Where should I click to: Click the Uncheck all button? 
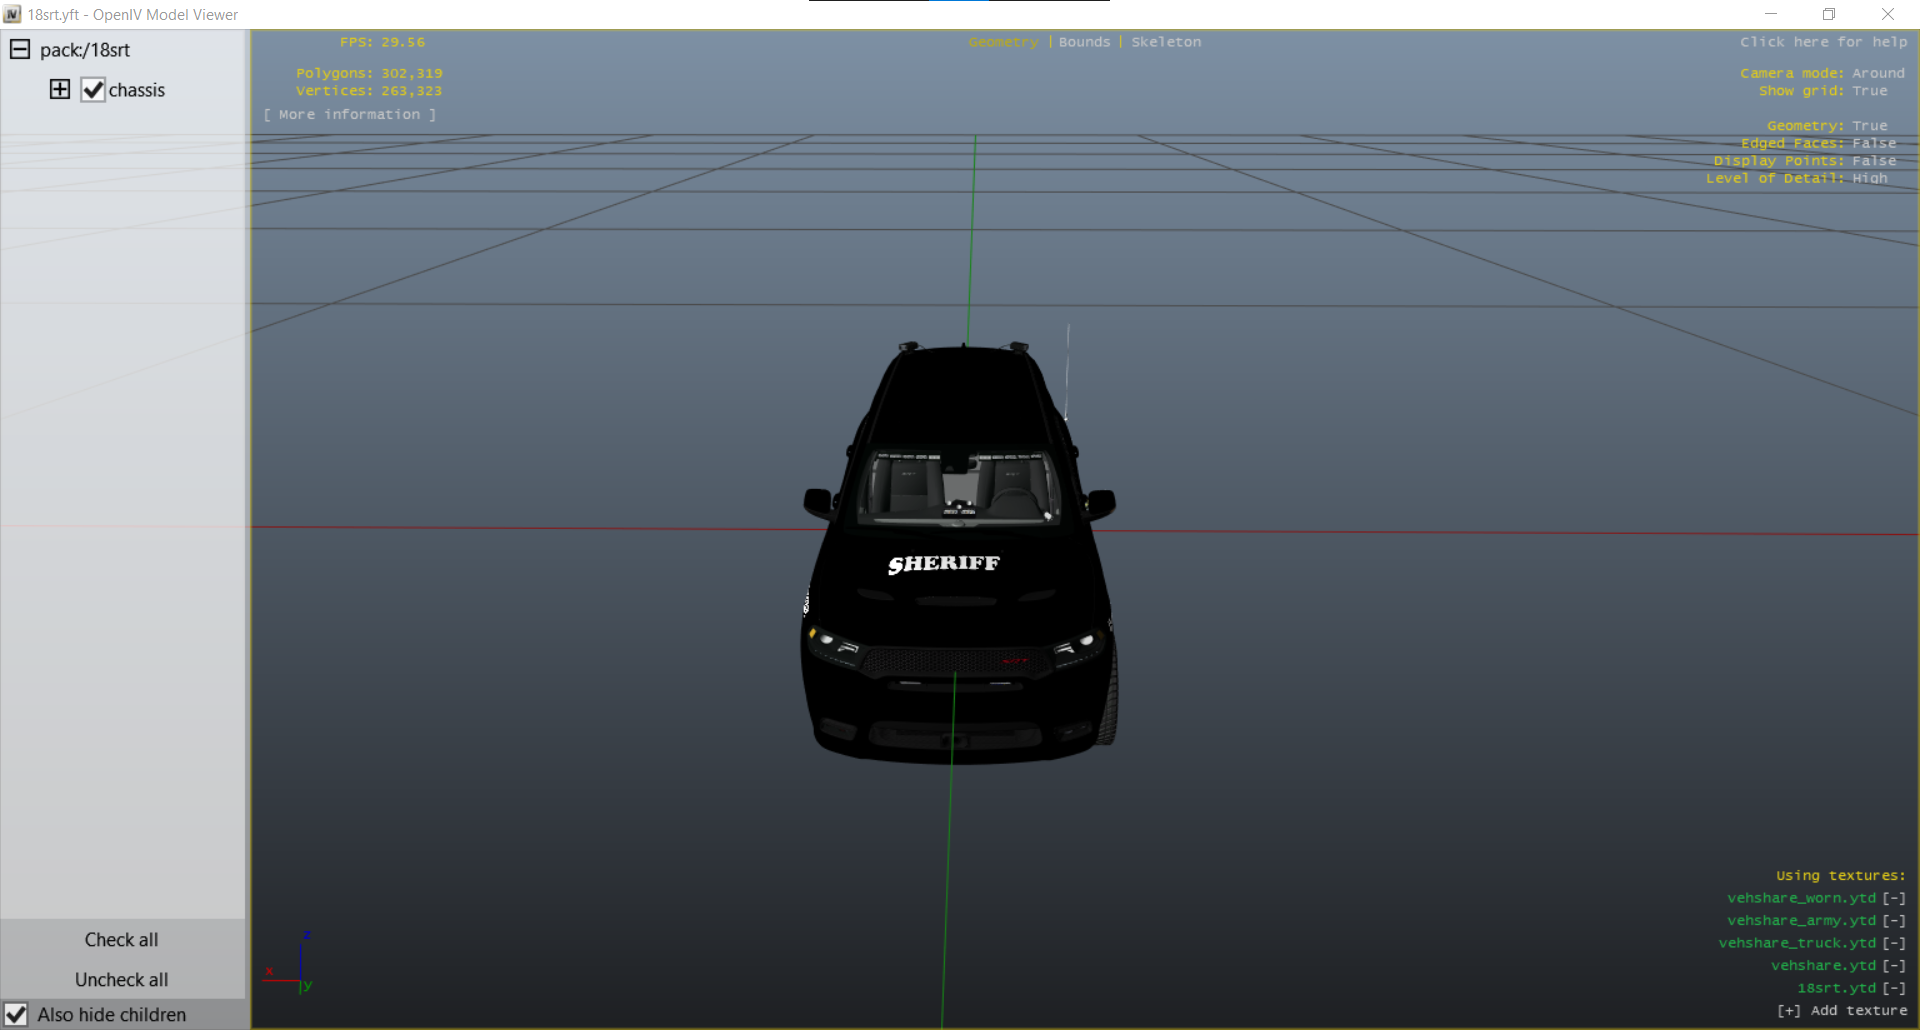click(x=121, y=980)
